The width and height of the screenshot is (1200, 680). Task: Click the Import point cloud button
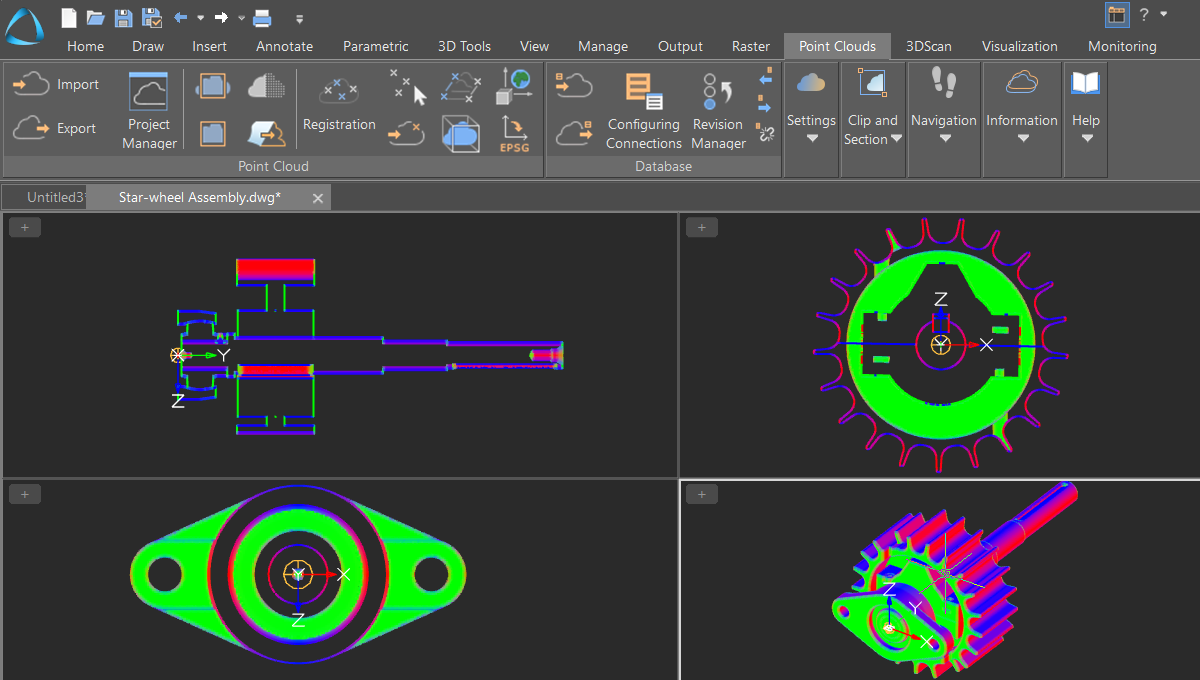click(x=56, y=85)
